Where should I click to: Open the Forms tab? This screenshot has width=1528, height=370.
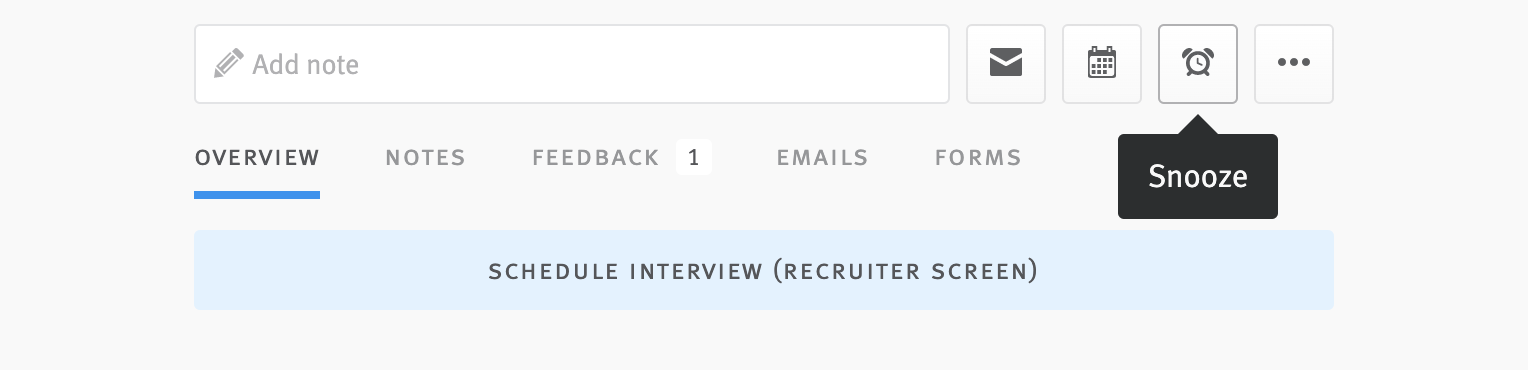tap(978, 158)
